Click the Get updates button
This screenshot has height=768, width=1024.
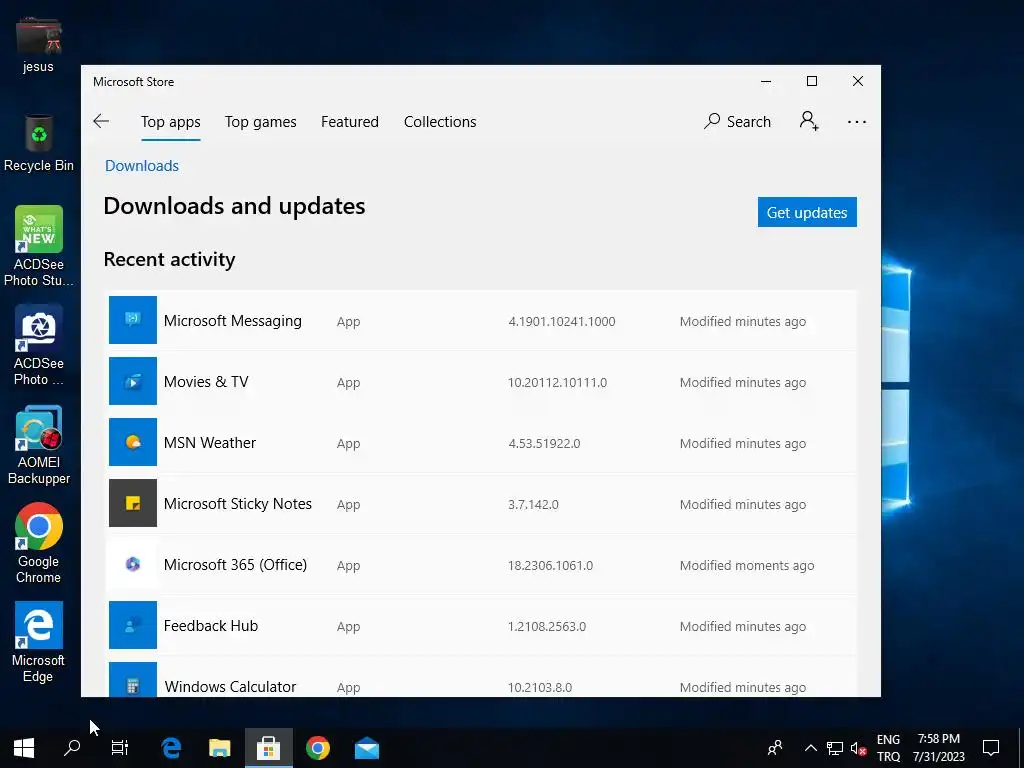[807, 212]
